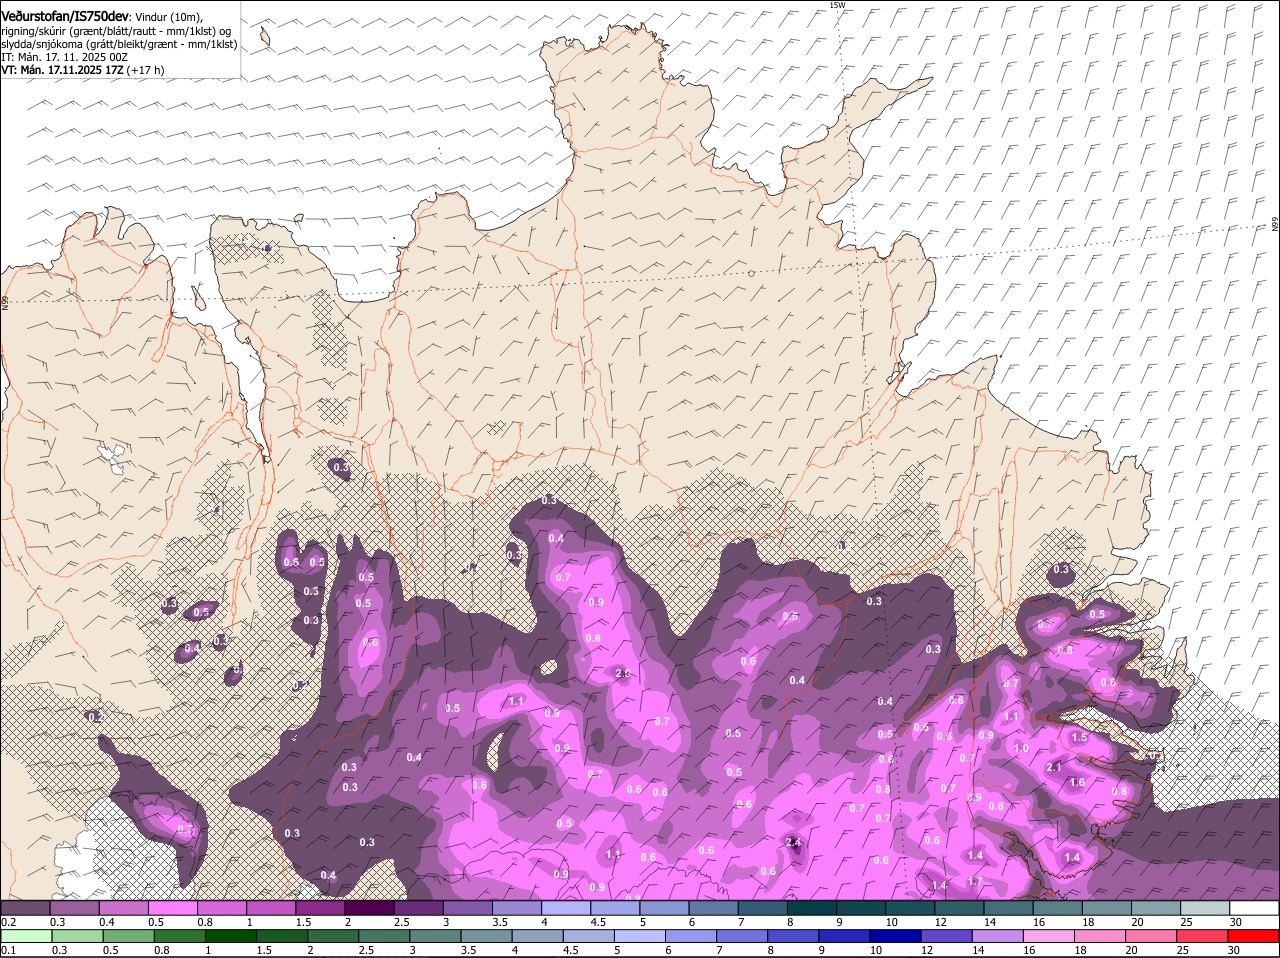Pick the 1.5 purple swatch in the upper legend
1280x958 pixels.
[320, 907]
